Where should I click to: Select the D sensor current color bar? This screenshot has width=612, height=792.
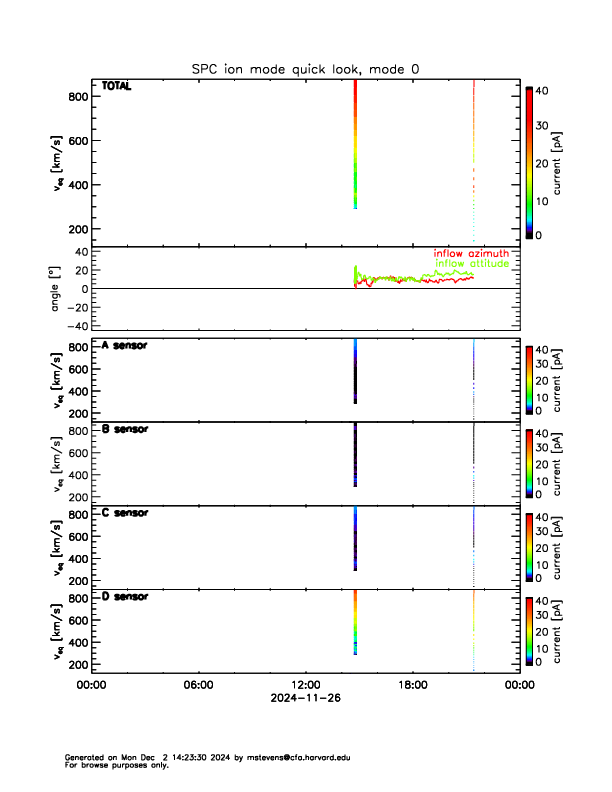pos(529,630)
